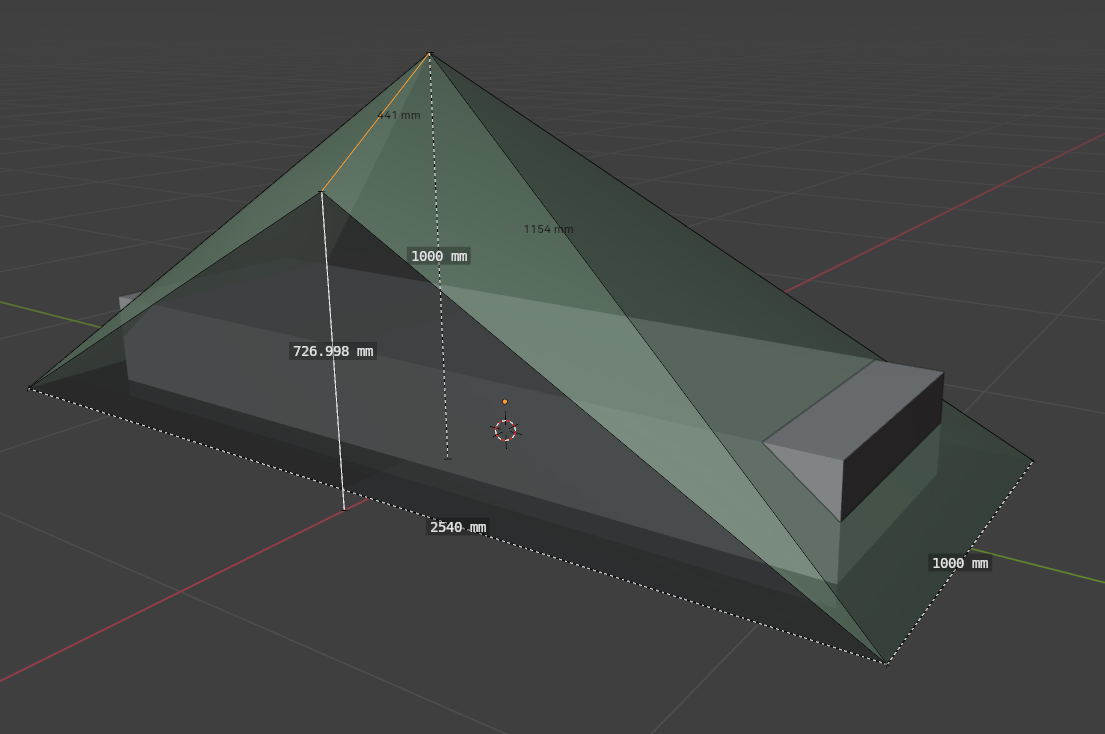The image size is (1105, 734).
Task: Select the bottom-right base corner of pyramid
Action: click(x=885, y=663)
